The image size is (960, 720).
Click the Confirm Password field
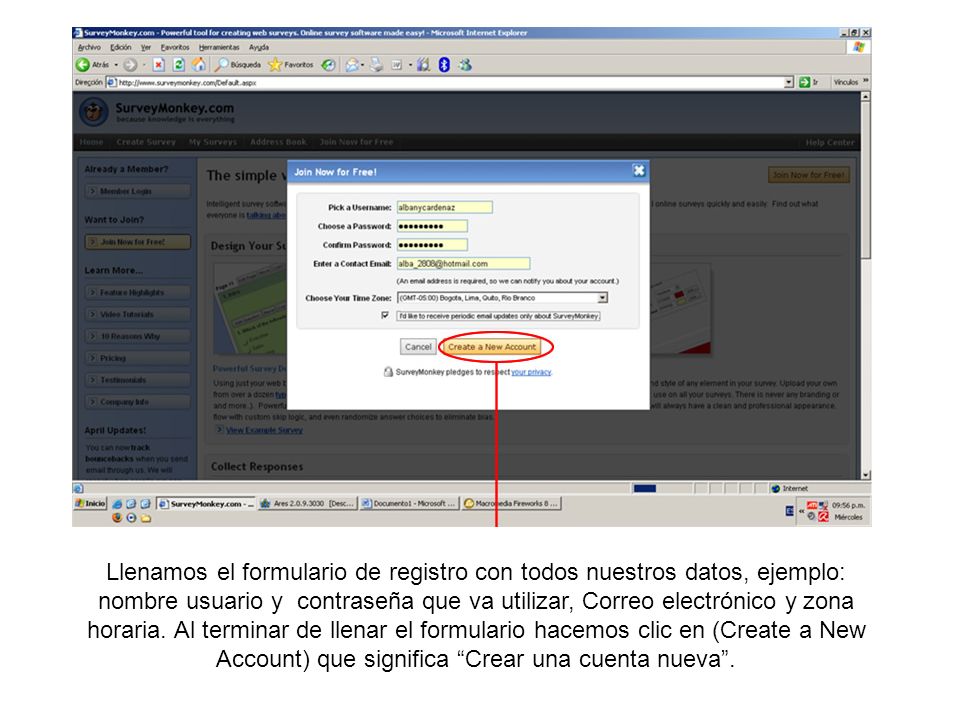point(432,245)
